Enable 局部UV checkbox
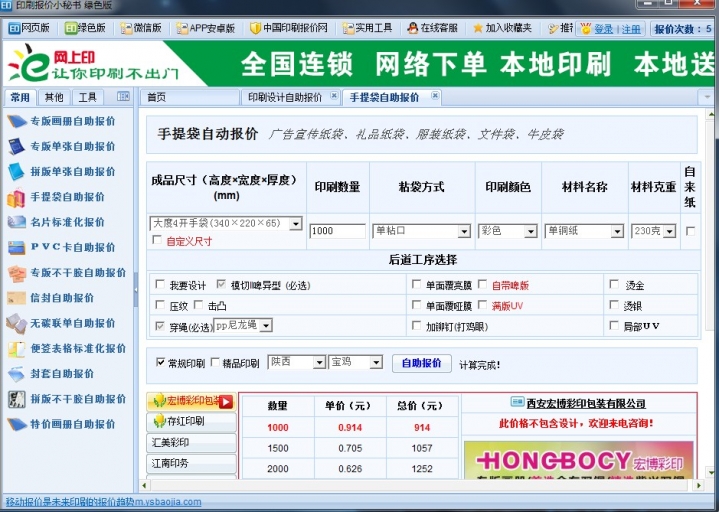The image size is (719, 512). (x=614, y=325)
